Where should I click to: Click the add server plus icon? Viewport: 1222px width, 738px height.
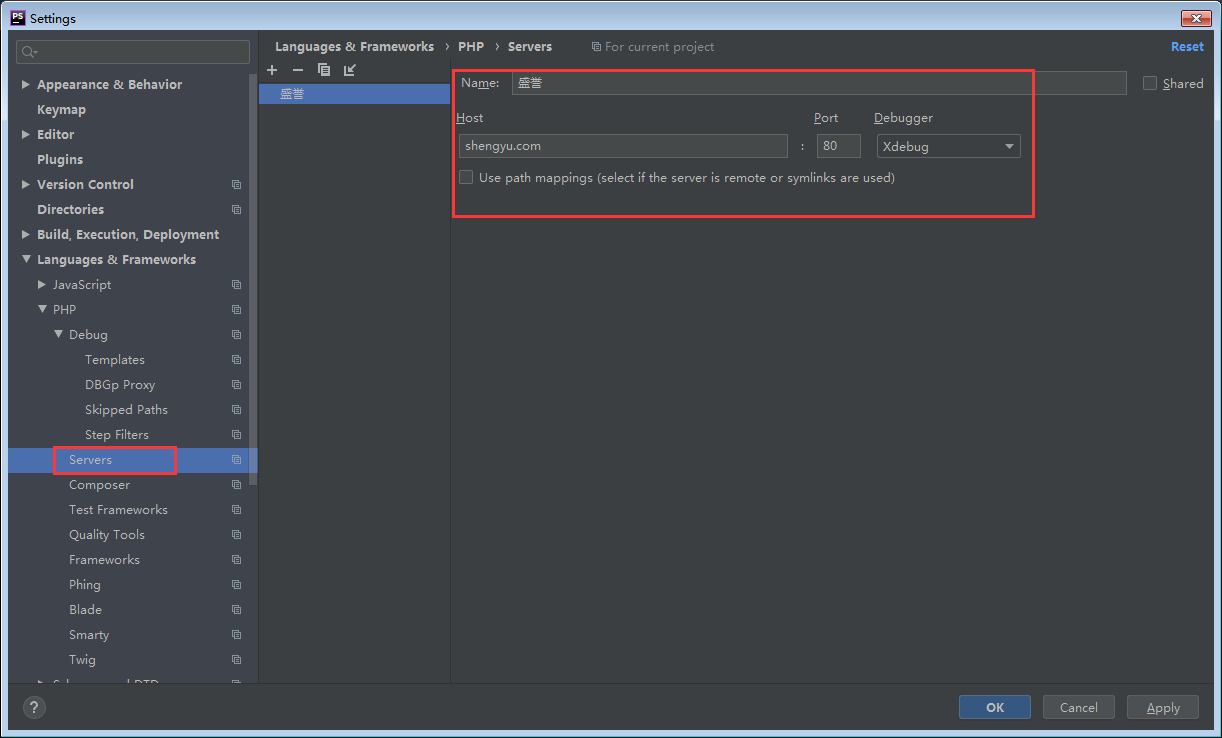click(x=272, y=70)
